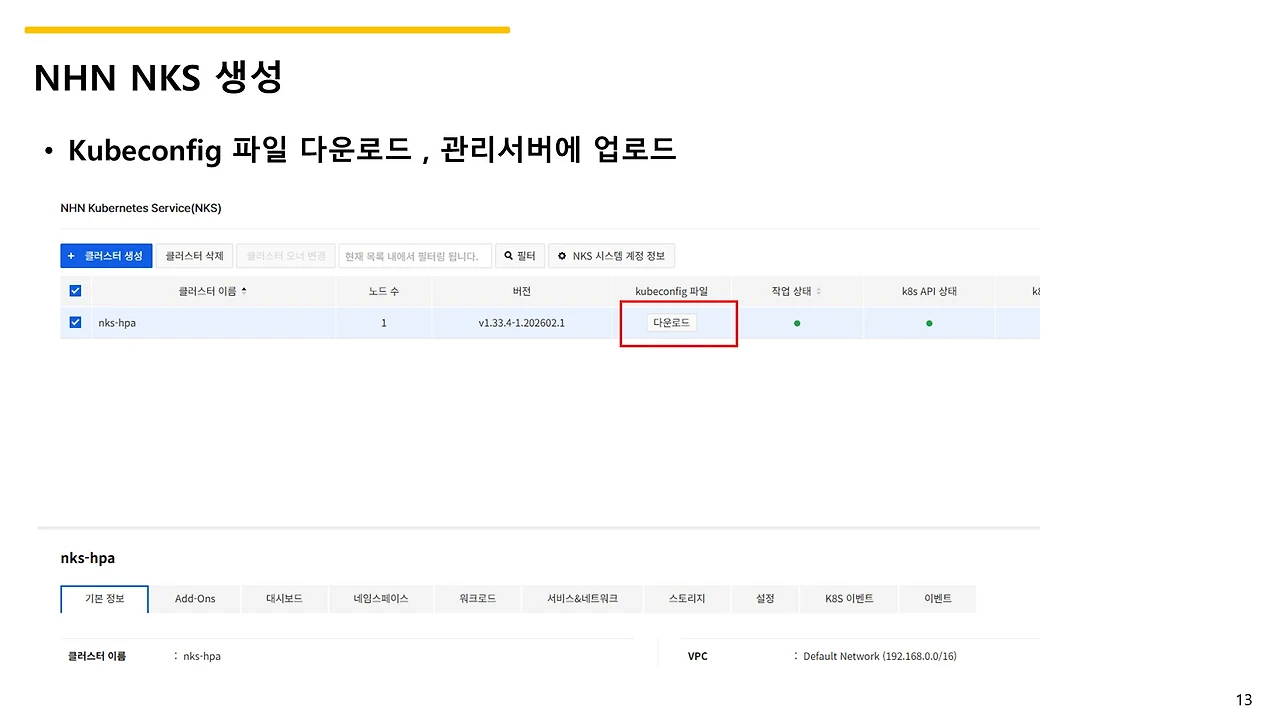The height and width of the screenshot is (720, 1280).
Task: Click the 노드 수 column header
Action: click(x=384, y=291)
